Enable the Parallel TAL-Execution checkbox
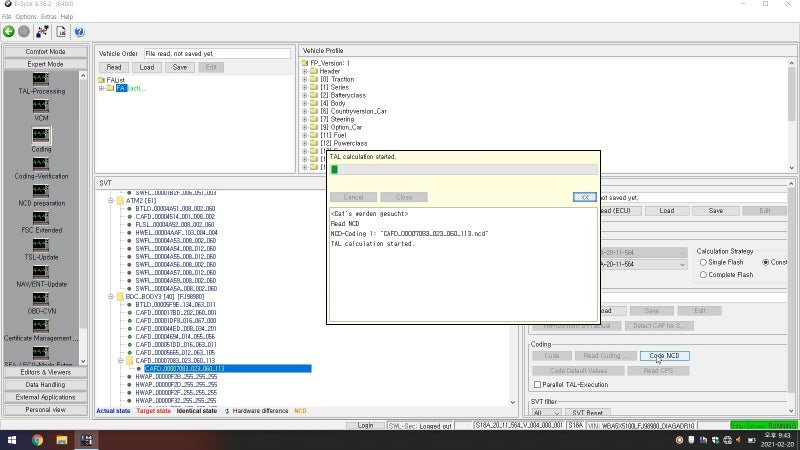This screenshot has width=800, height=450. pos(537,385)
